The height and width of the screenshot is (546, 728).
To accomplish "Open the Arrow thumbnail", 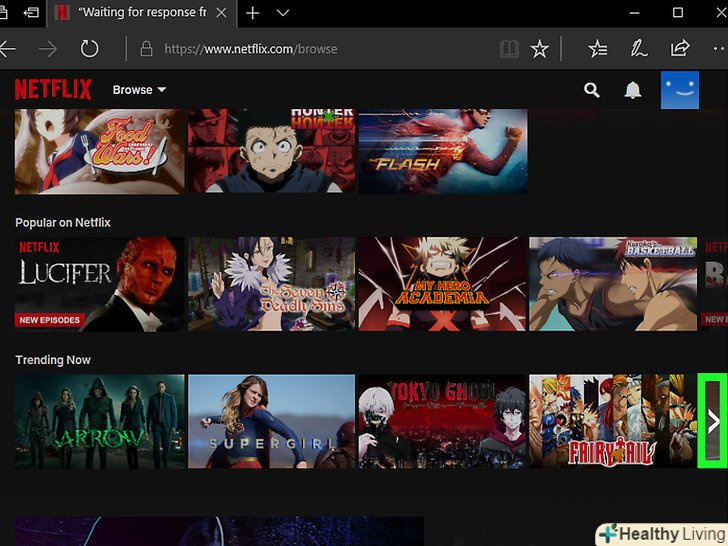I will point(99,422).
